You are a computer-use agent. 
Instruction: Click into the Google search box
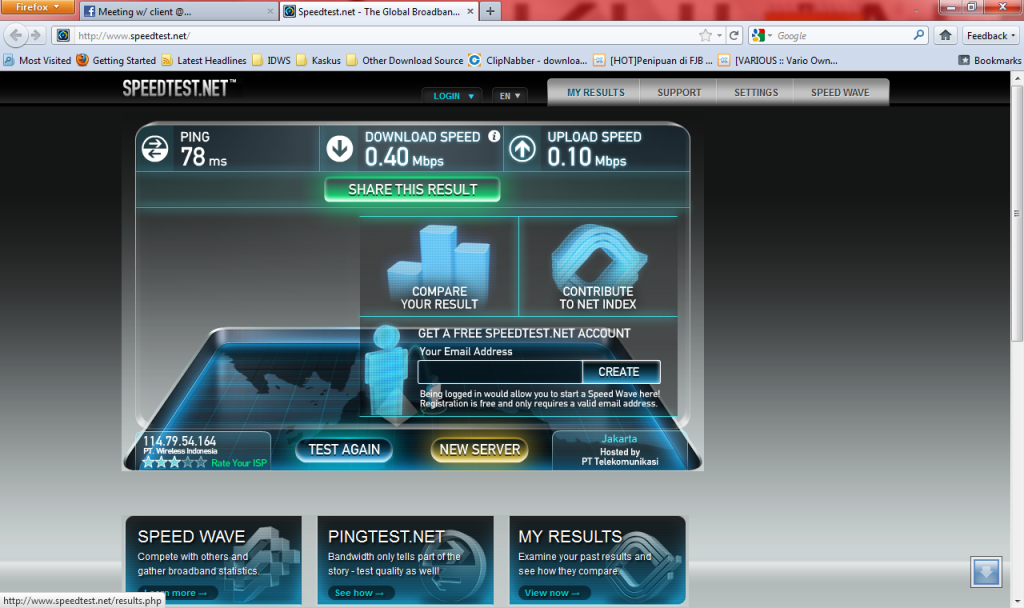[x=842, y=35]
